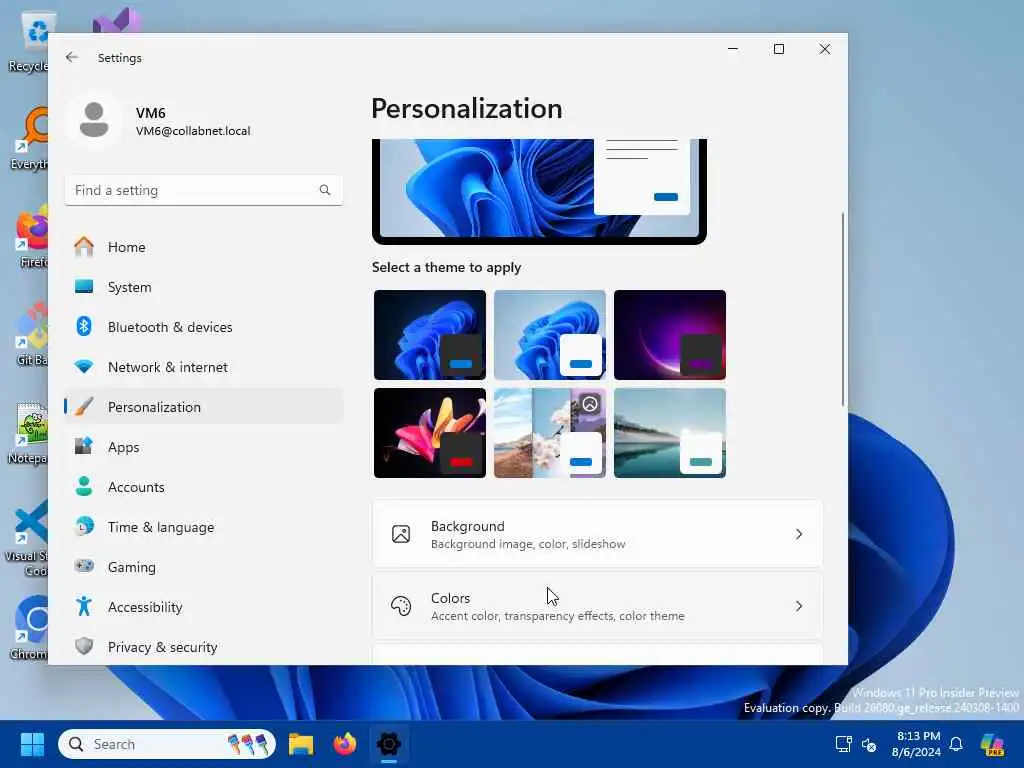Click the Settings window vertical scrollbar
Screen dimensions: 1024x768
pyautogui.click(x=842, y=308)
